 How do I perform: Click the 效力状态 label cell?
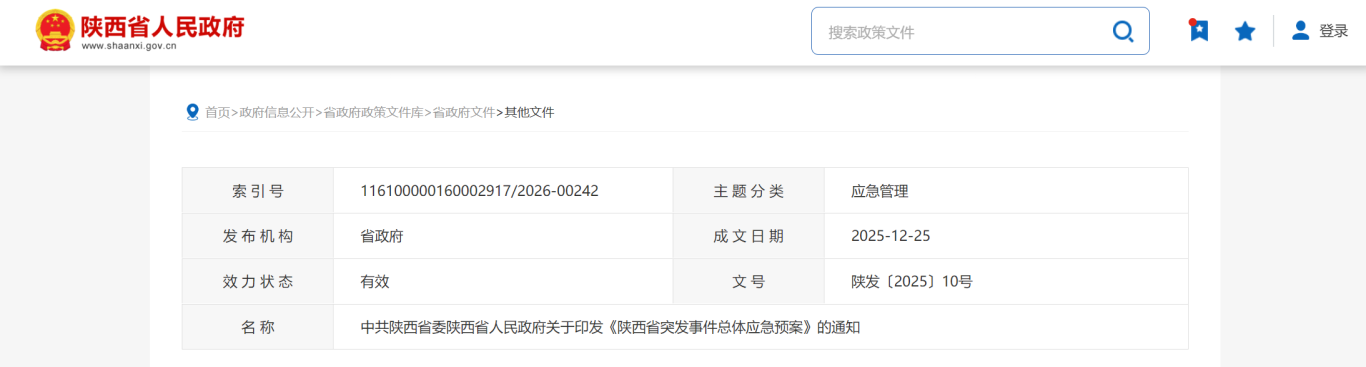coord(258,282)
